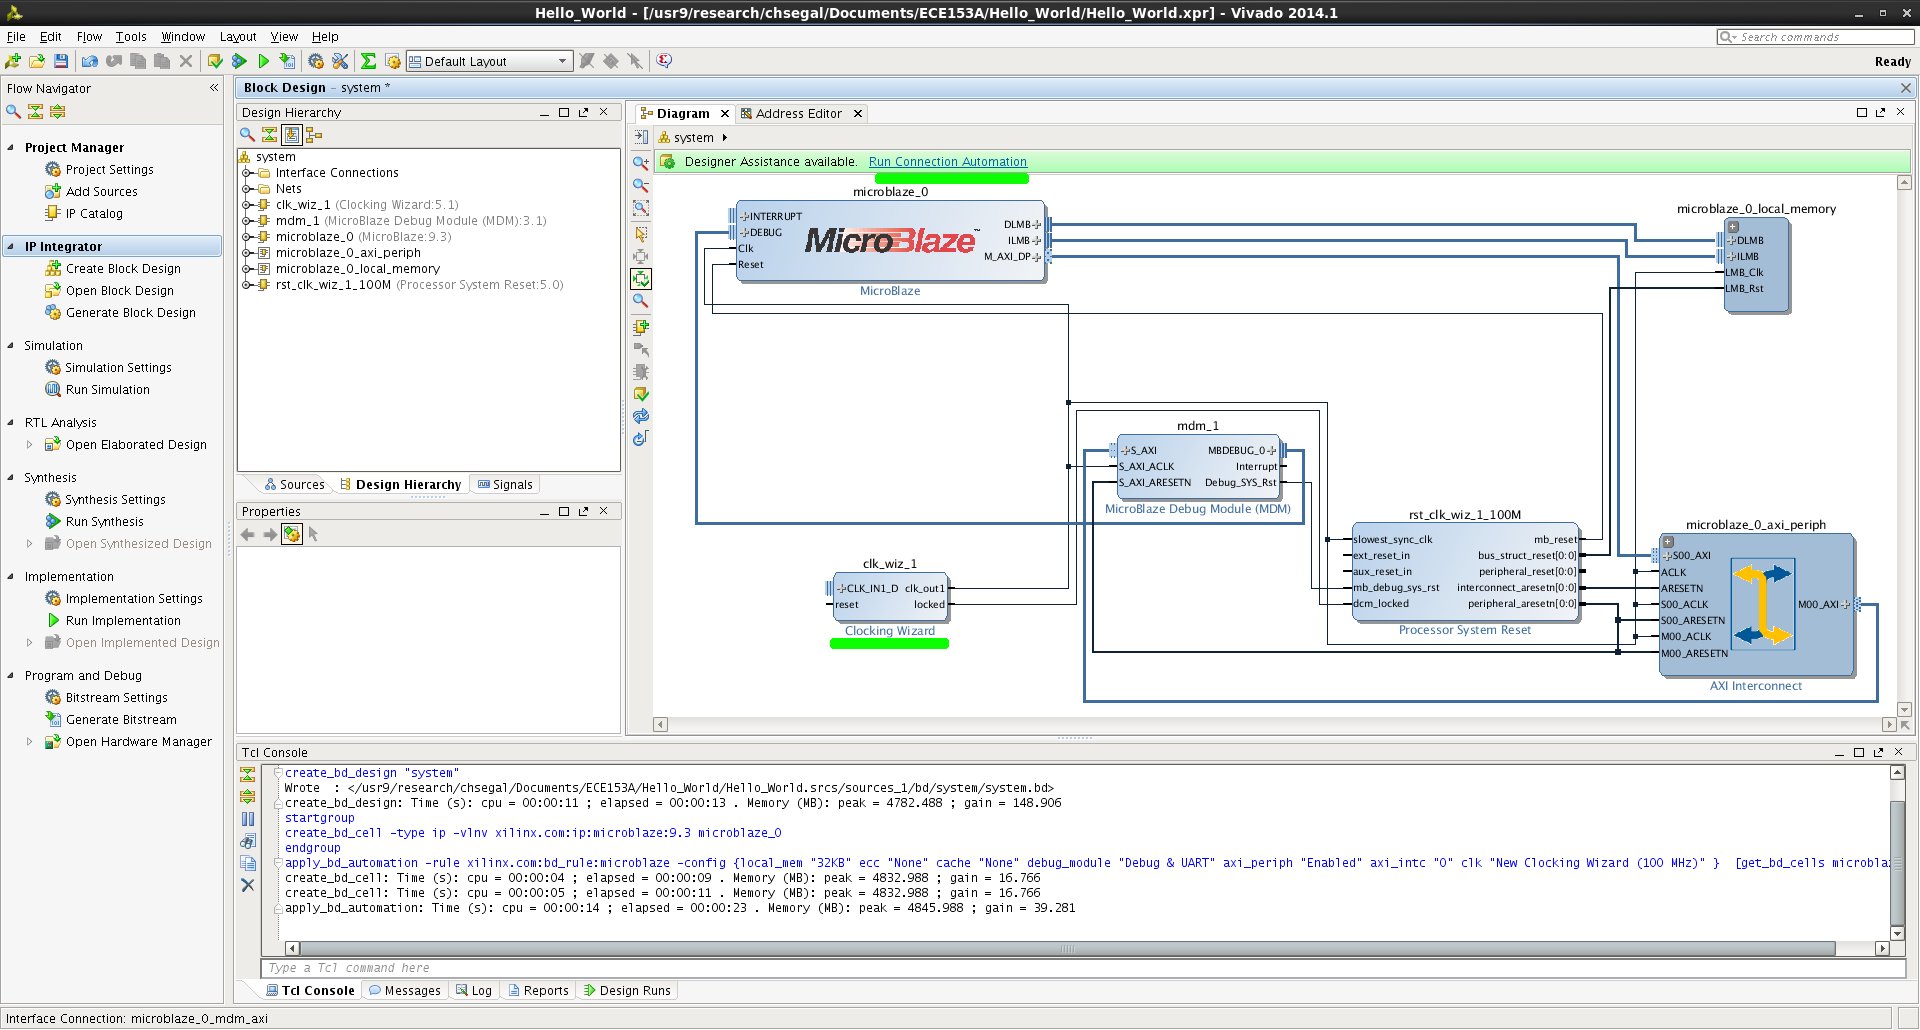
Task: Zoom out of the block diagram
Action: click(641, 185)
